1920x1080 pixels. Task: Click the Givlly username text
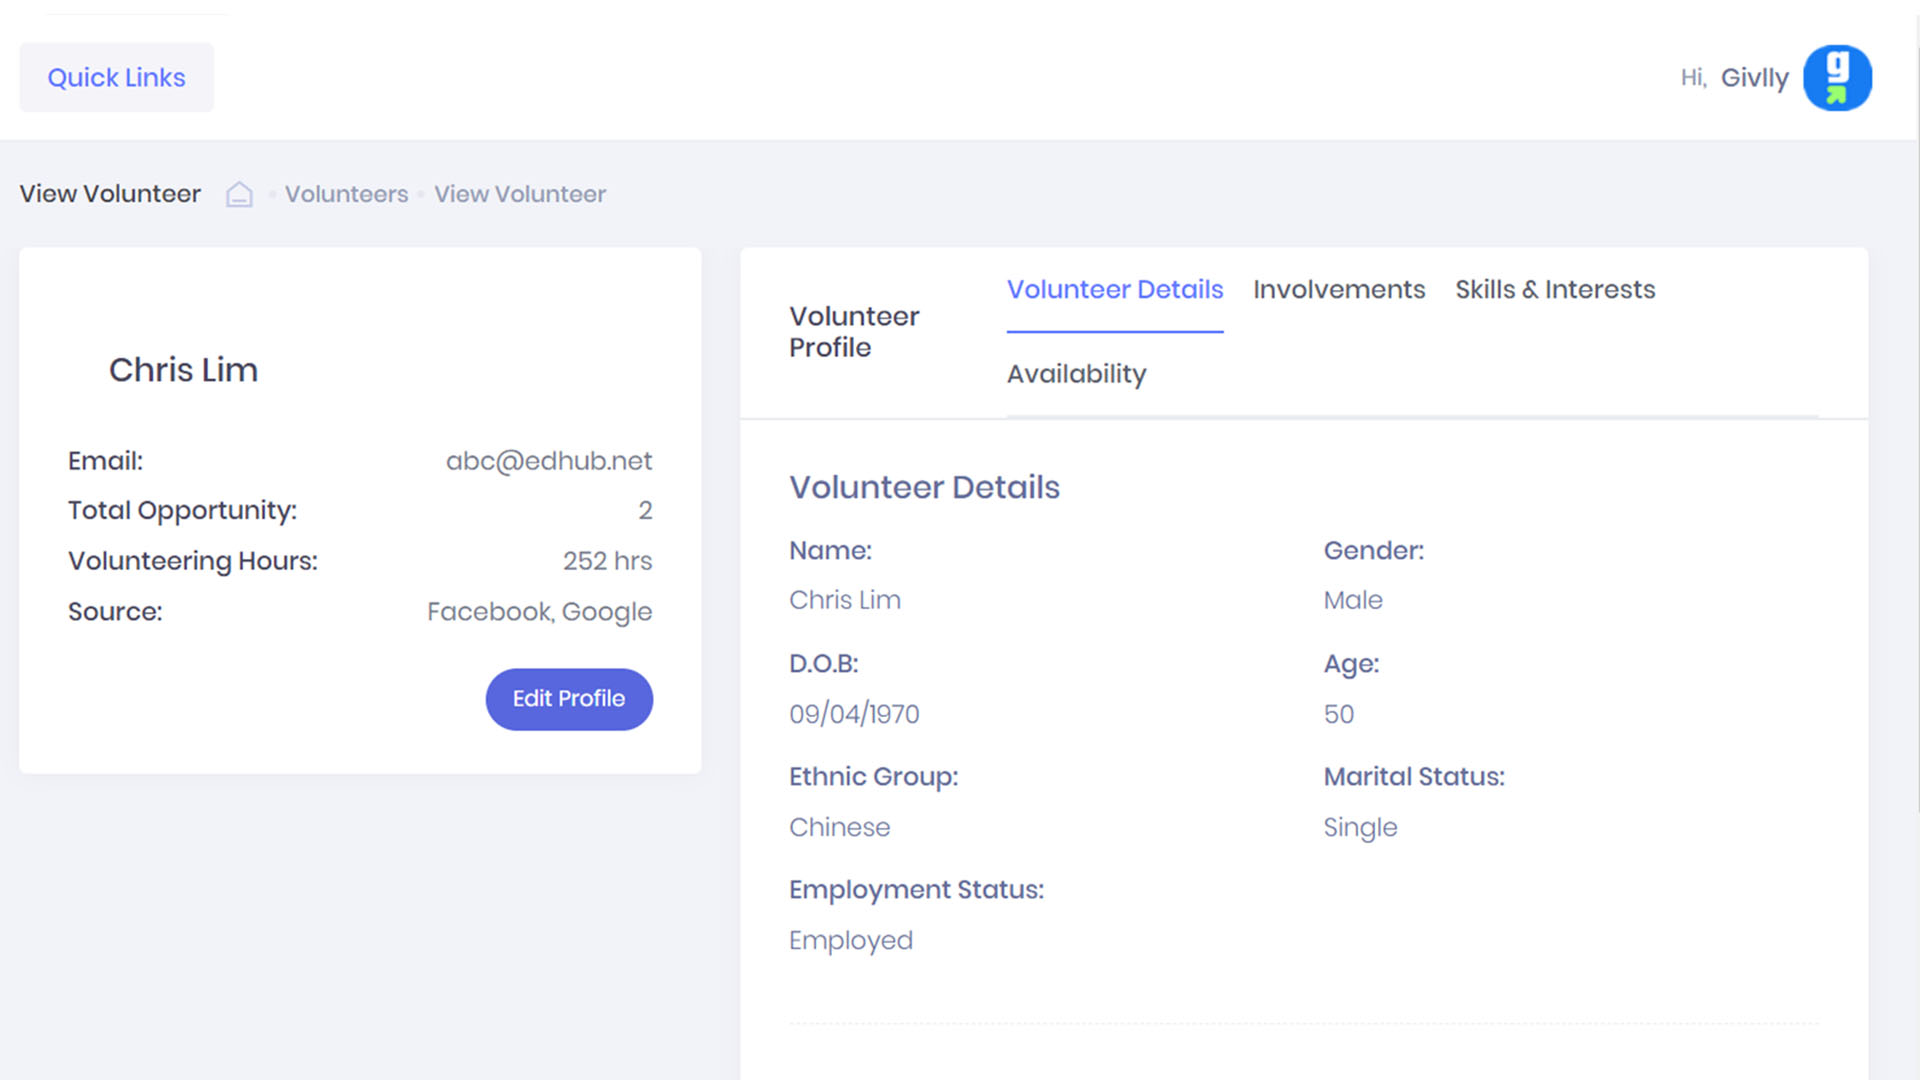point(1754,78)
